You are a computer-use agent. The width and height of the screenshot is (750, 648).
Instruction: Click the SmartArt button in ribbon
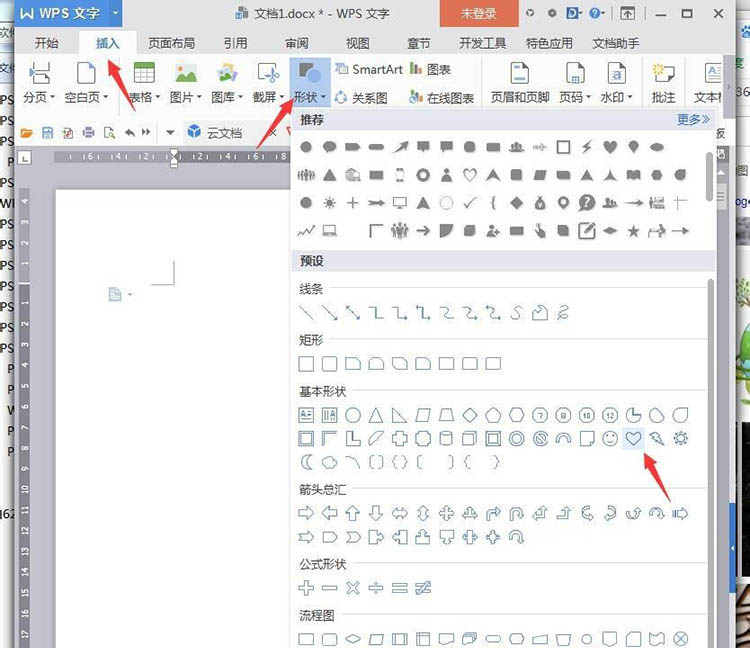367,70
